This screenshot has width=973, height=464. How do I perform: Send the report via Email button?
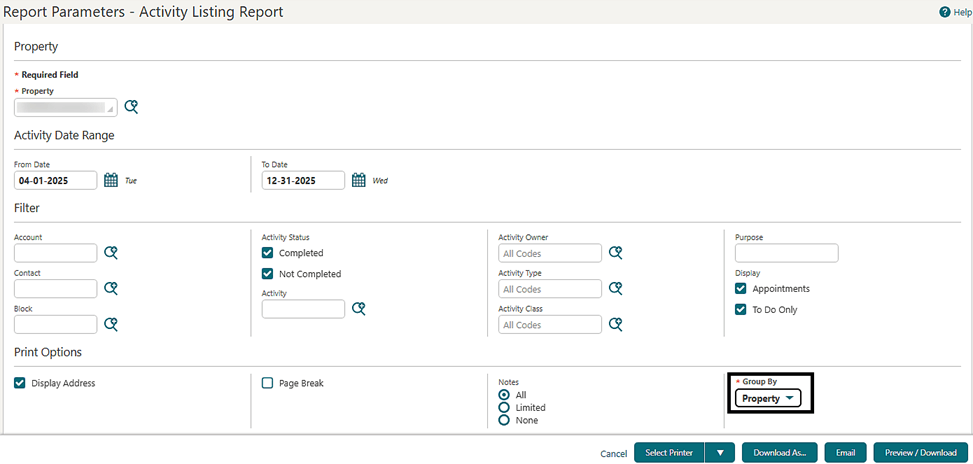click(x=846, y=453)
